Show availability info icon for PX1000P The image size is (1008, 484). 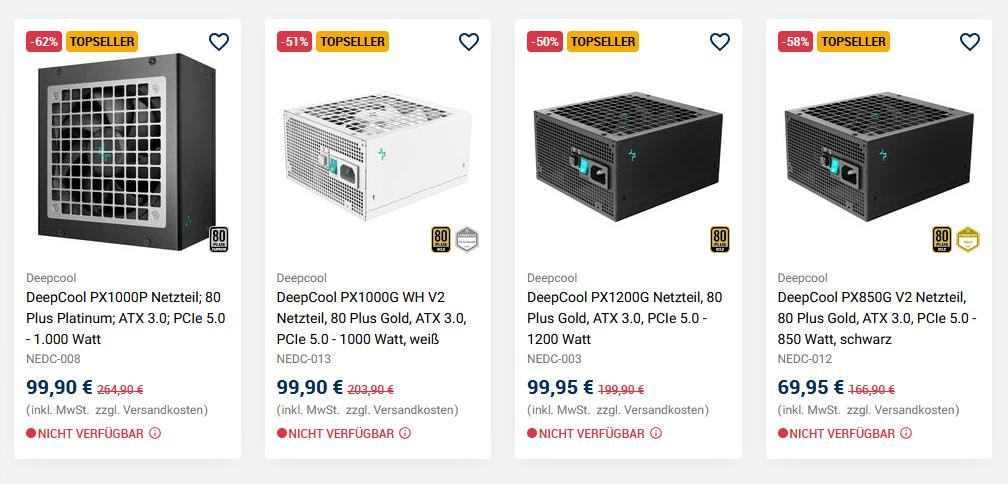(155, 434)
